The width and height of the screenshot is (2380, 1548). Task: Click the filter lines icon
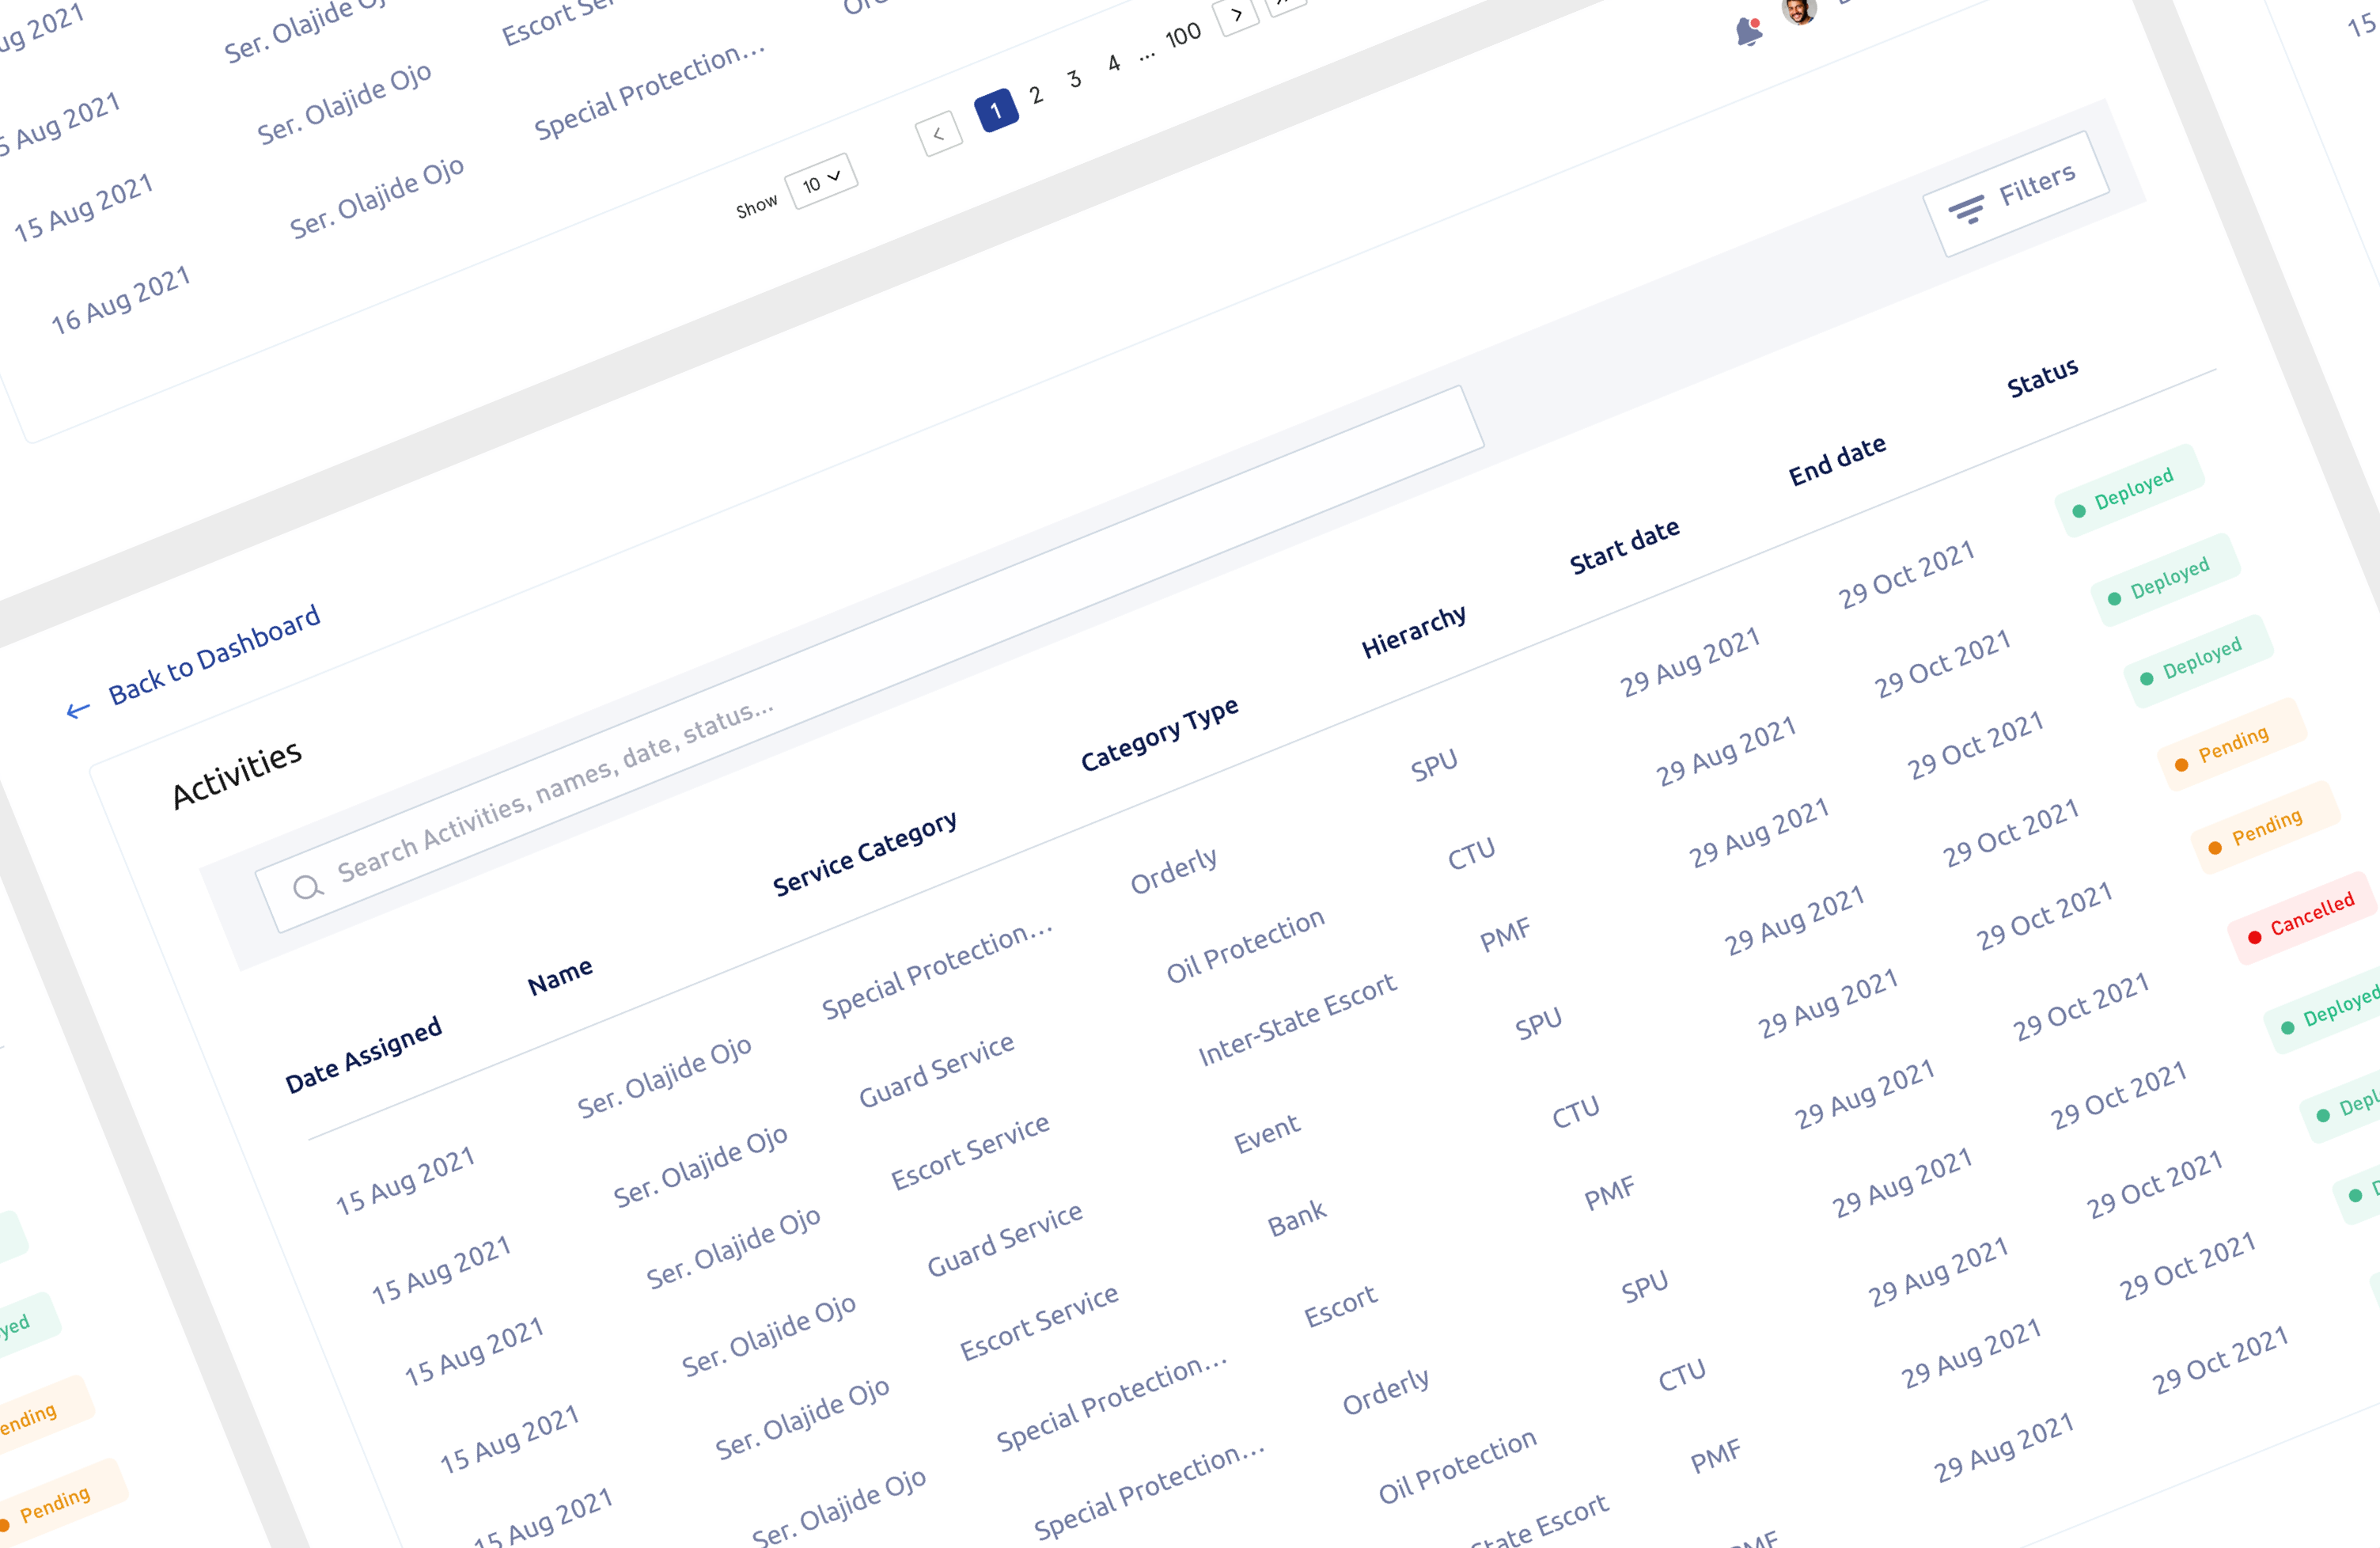click(1966, 210)
